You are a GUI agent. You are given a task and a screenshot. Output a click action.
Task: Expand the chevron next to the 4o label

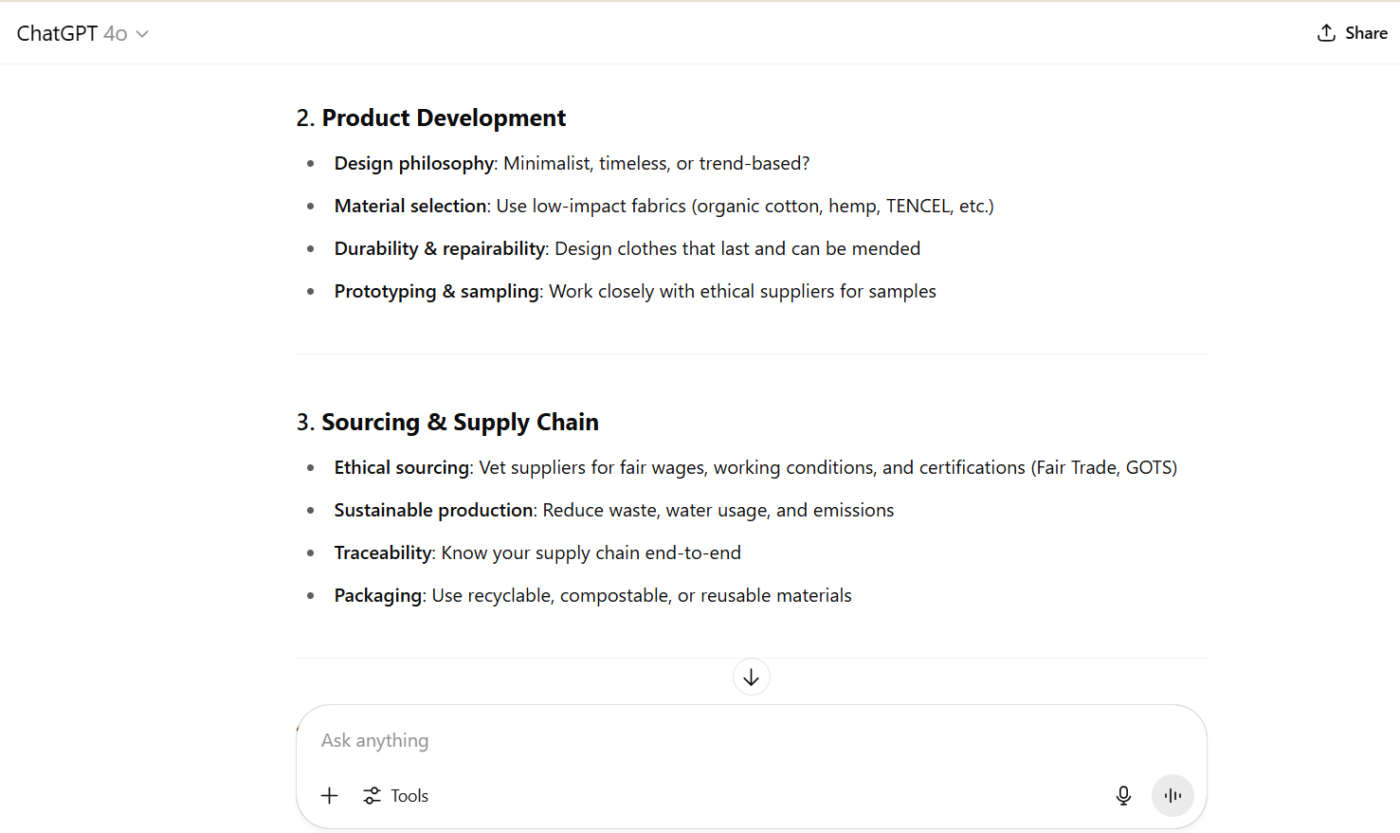point(142,33)
